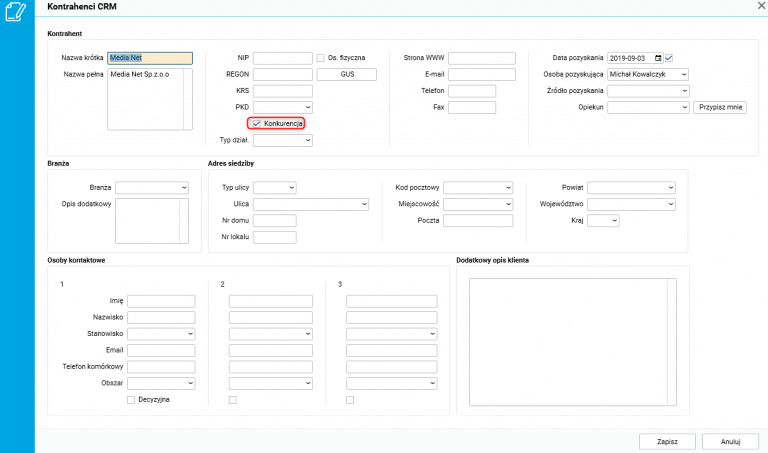The width and height of the screenshot is (768, 453).
Task: Click the notepad edit icon in sidebar
Action: (x=16, y=11)
